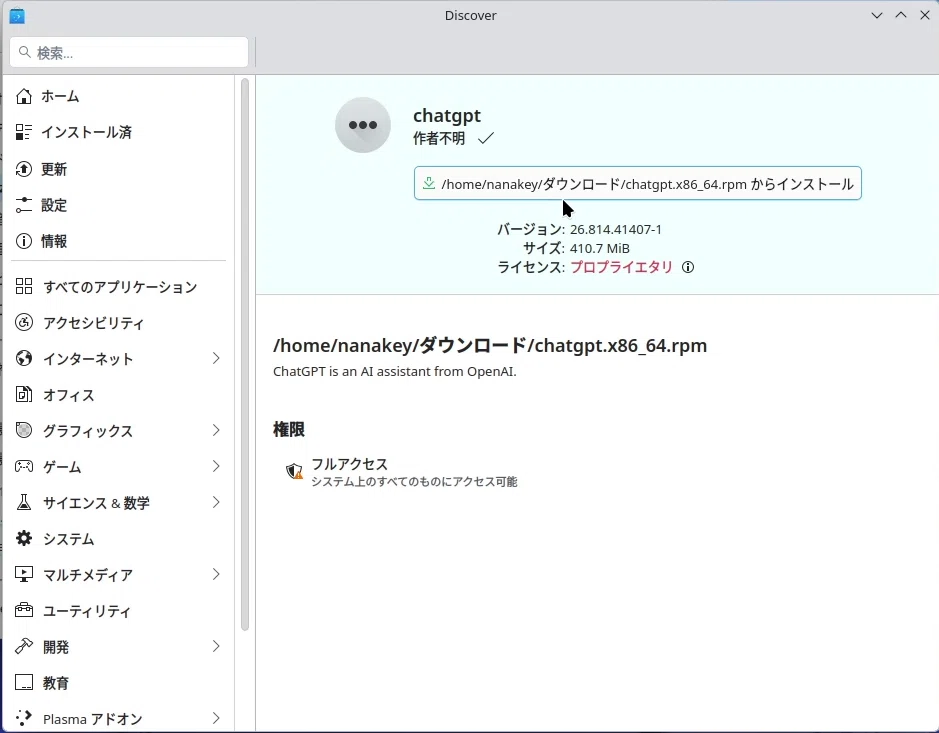Click the Updates (更新) arrow icon
Viewport: 939px width, 733px height.
pyautogui.click(x=24, y=169)
